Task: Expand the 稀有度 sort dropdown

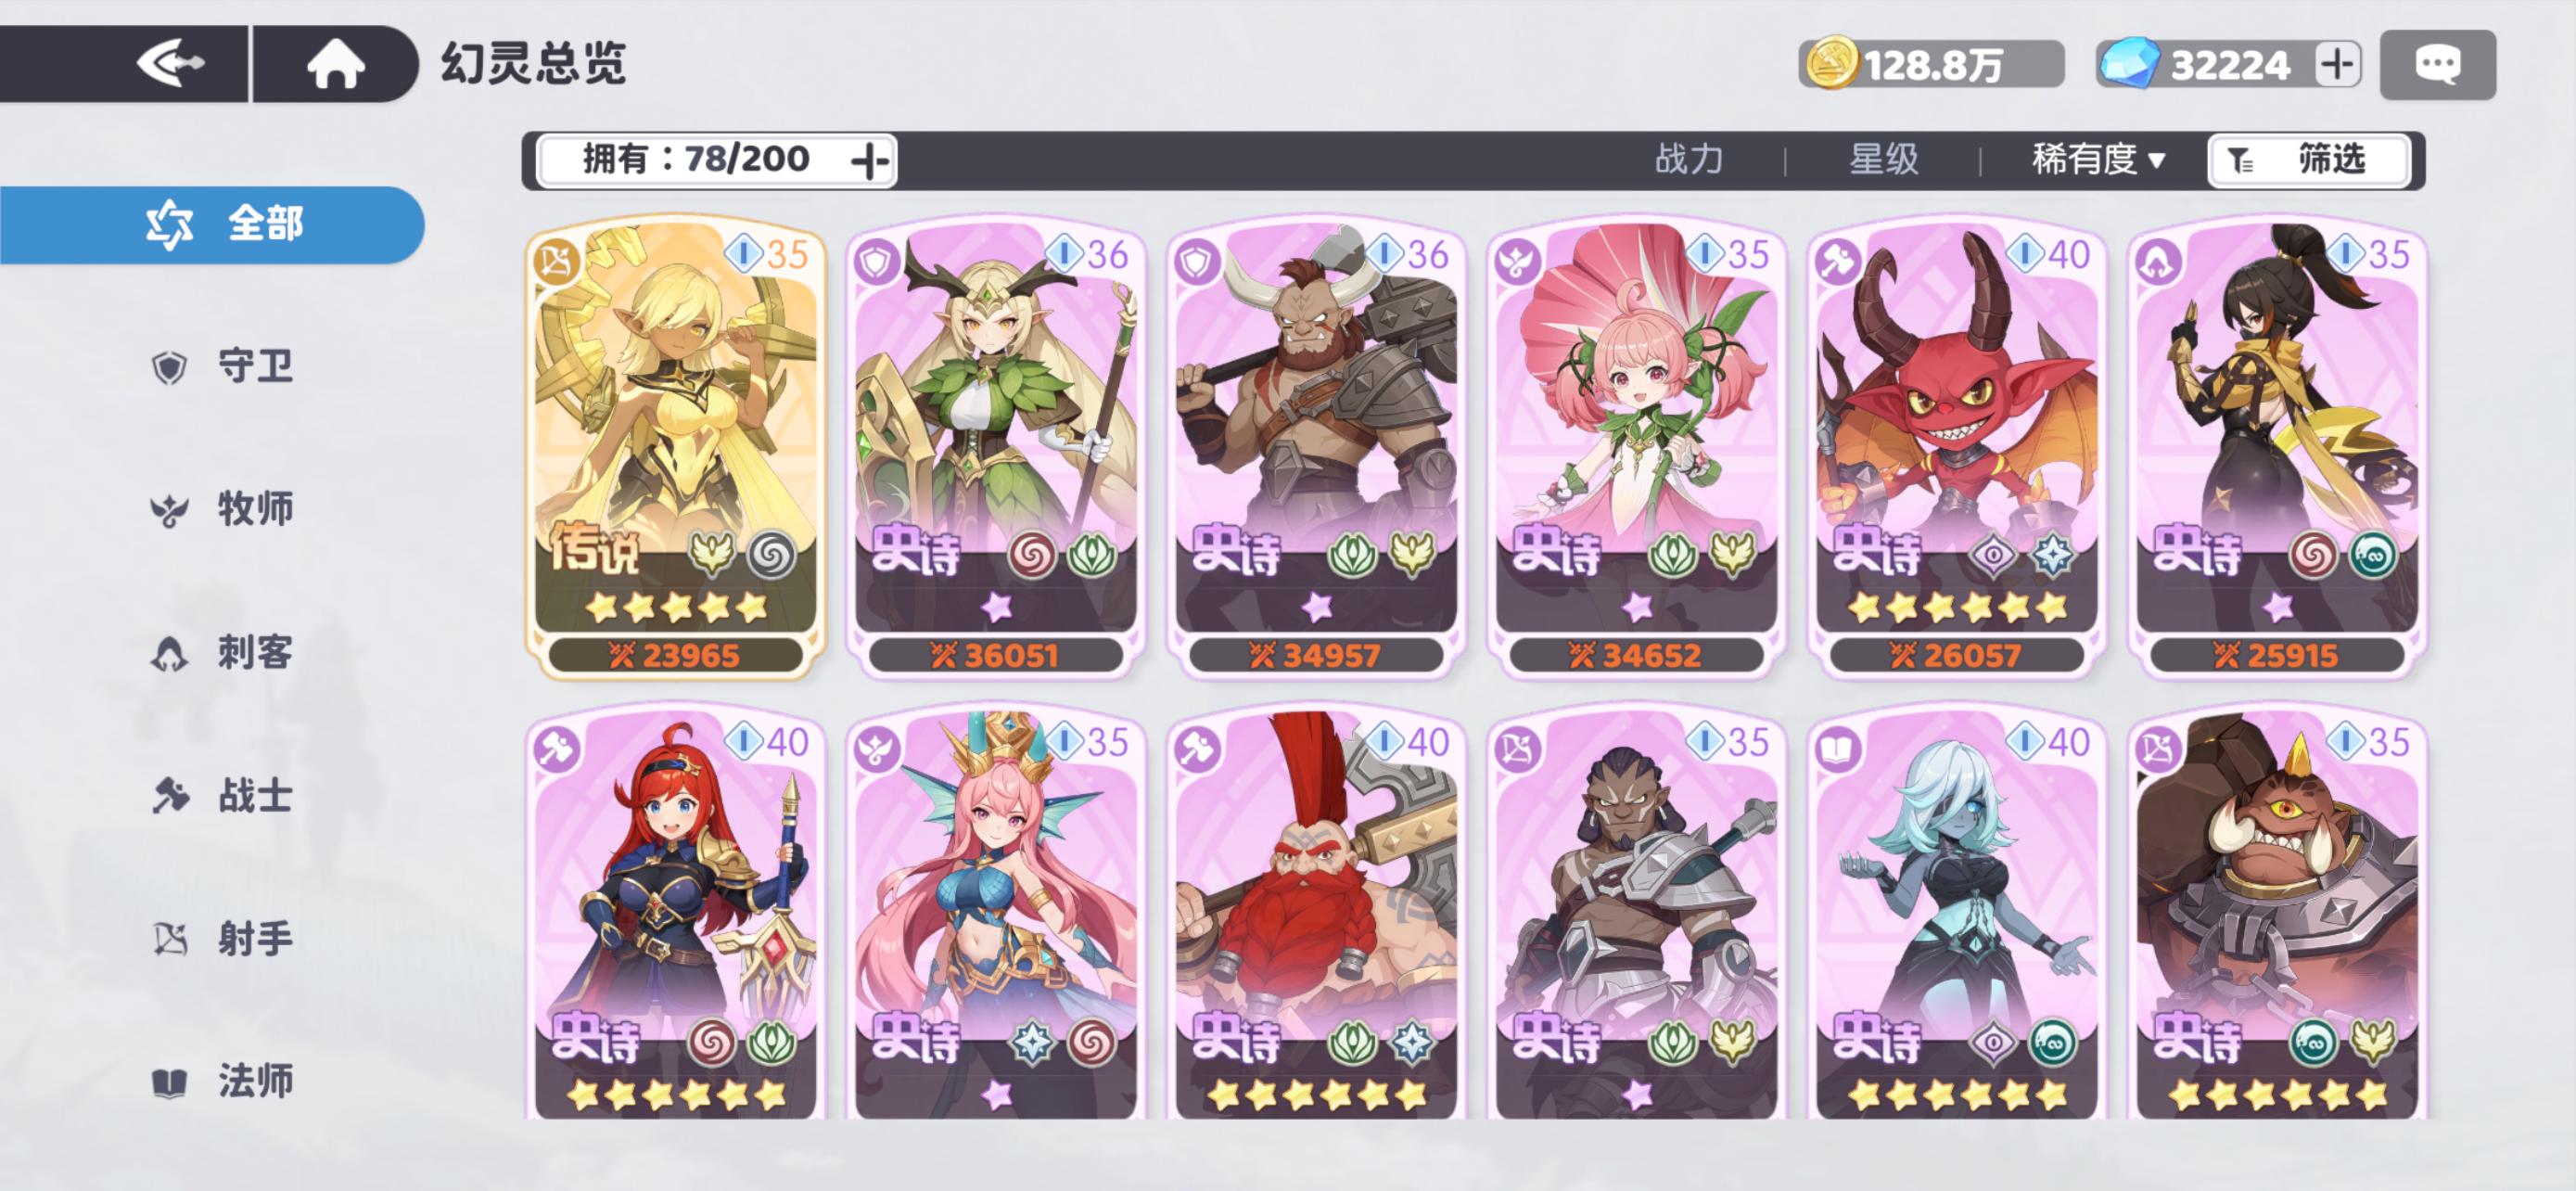Action: pyautogui.click(x=2097, y=160)
